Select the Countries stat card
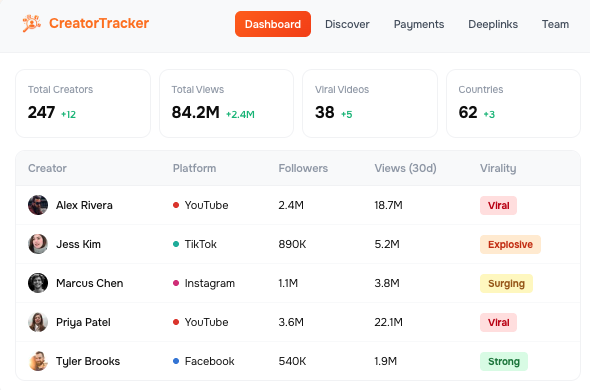590x390 pixels. (x=513, y=104)
